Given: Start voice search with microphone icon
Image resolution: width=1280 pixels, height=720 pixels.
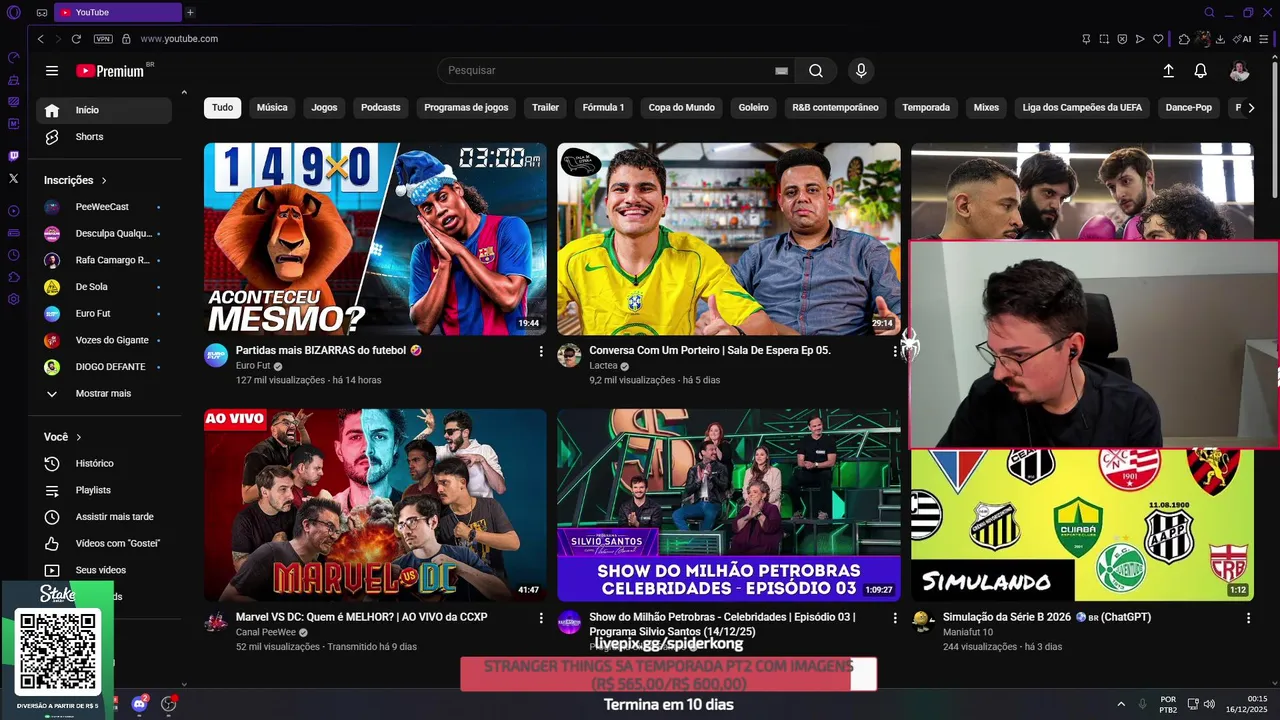Looking at the screenshot, I should [x=861, y=71].
